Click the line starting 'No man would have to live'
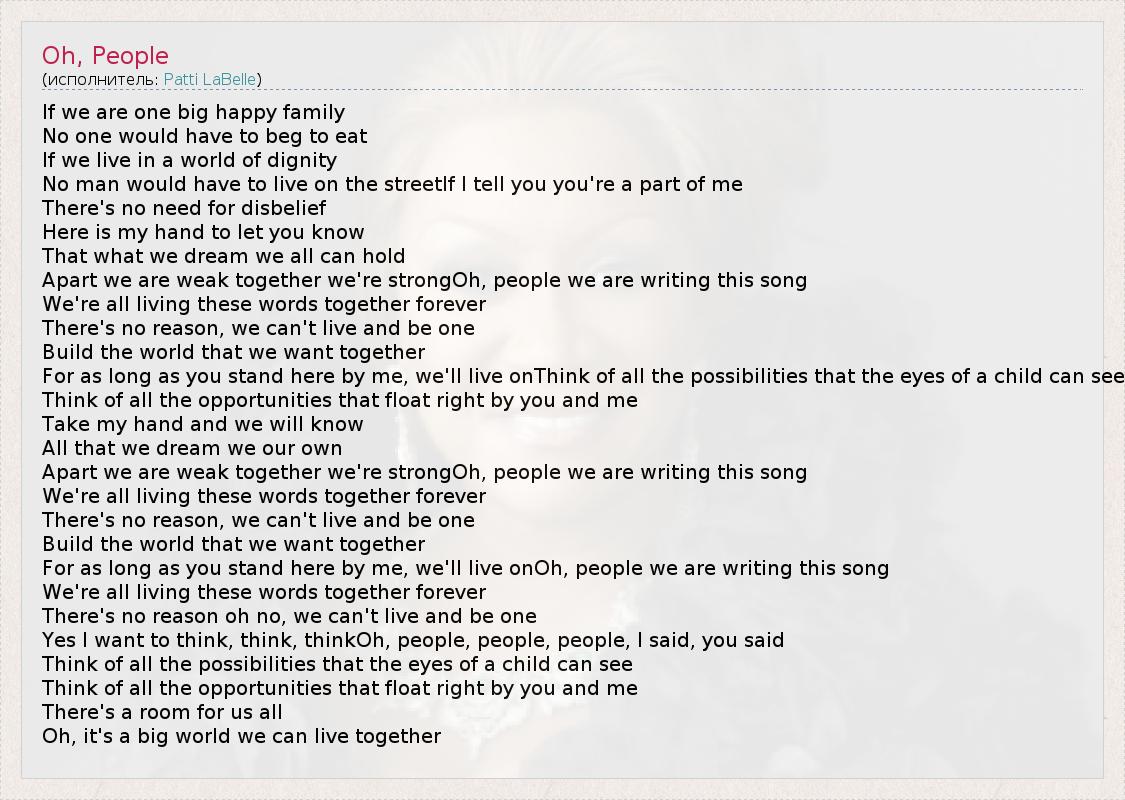The width and height of the screenshot is (1125, 800). 392,184
